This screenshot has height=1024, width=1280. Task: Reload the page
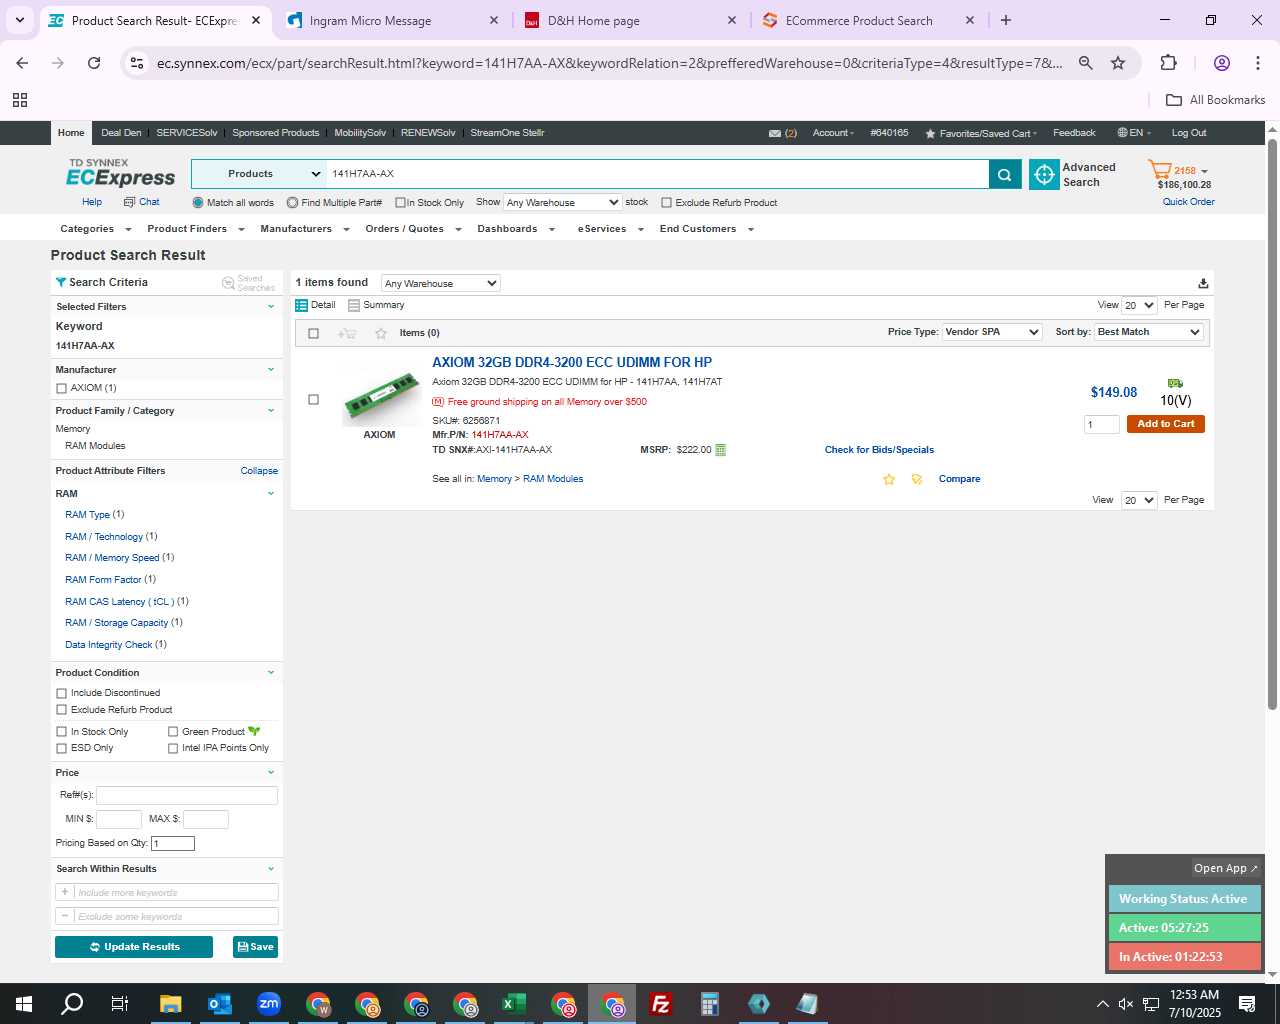94,63
